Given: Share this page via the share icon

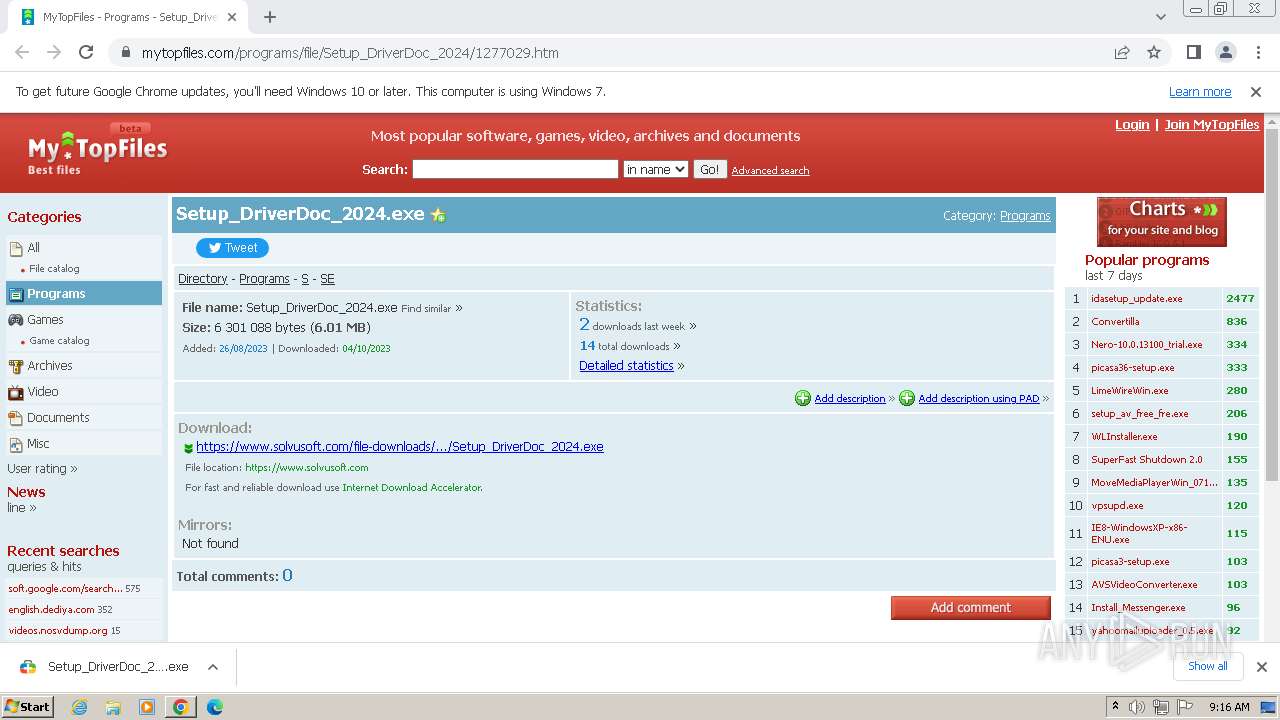Looking at the screenshot, I should (x=1122, y=53).
